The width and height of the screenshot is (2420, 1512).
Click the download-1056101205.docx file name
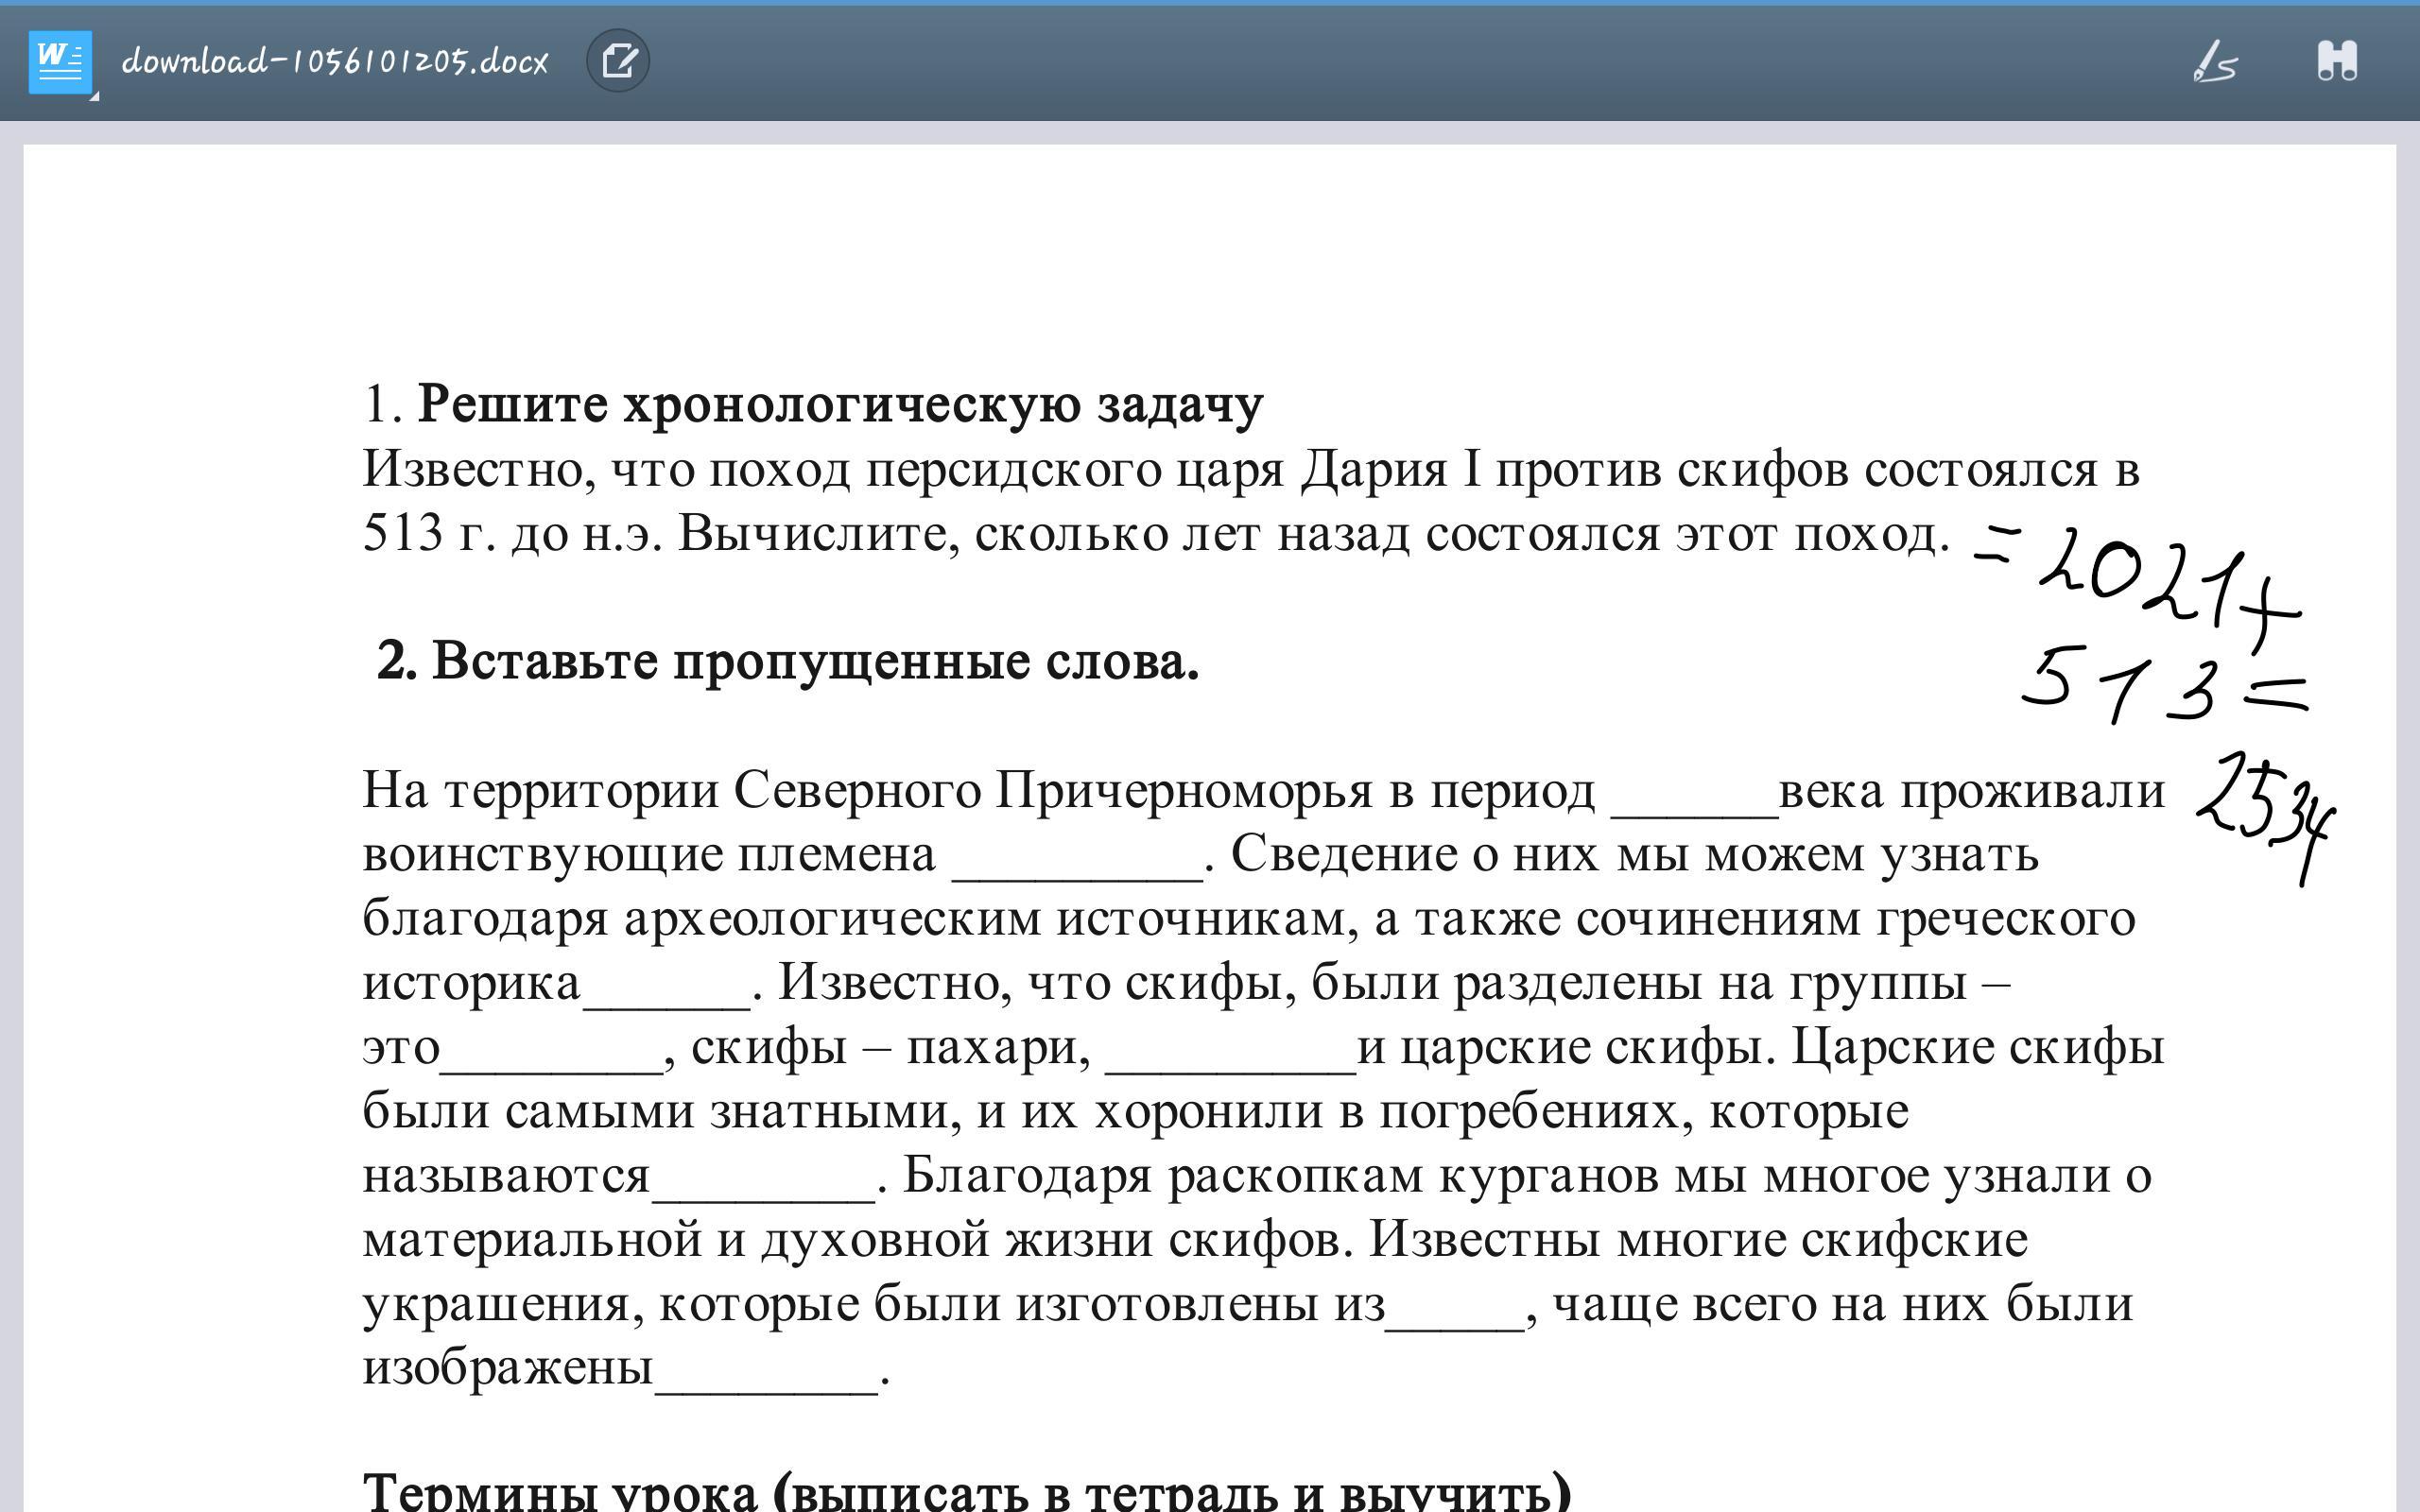click(x=334, y=62)
